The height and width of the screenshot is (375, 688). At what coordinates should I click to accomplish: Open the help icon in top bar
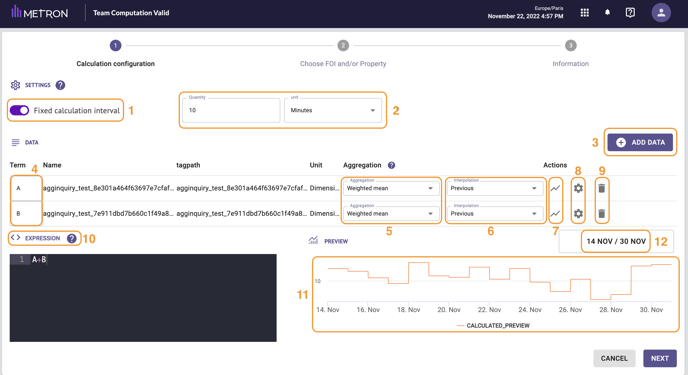630,13
